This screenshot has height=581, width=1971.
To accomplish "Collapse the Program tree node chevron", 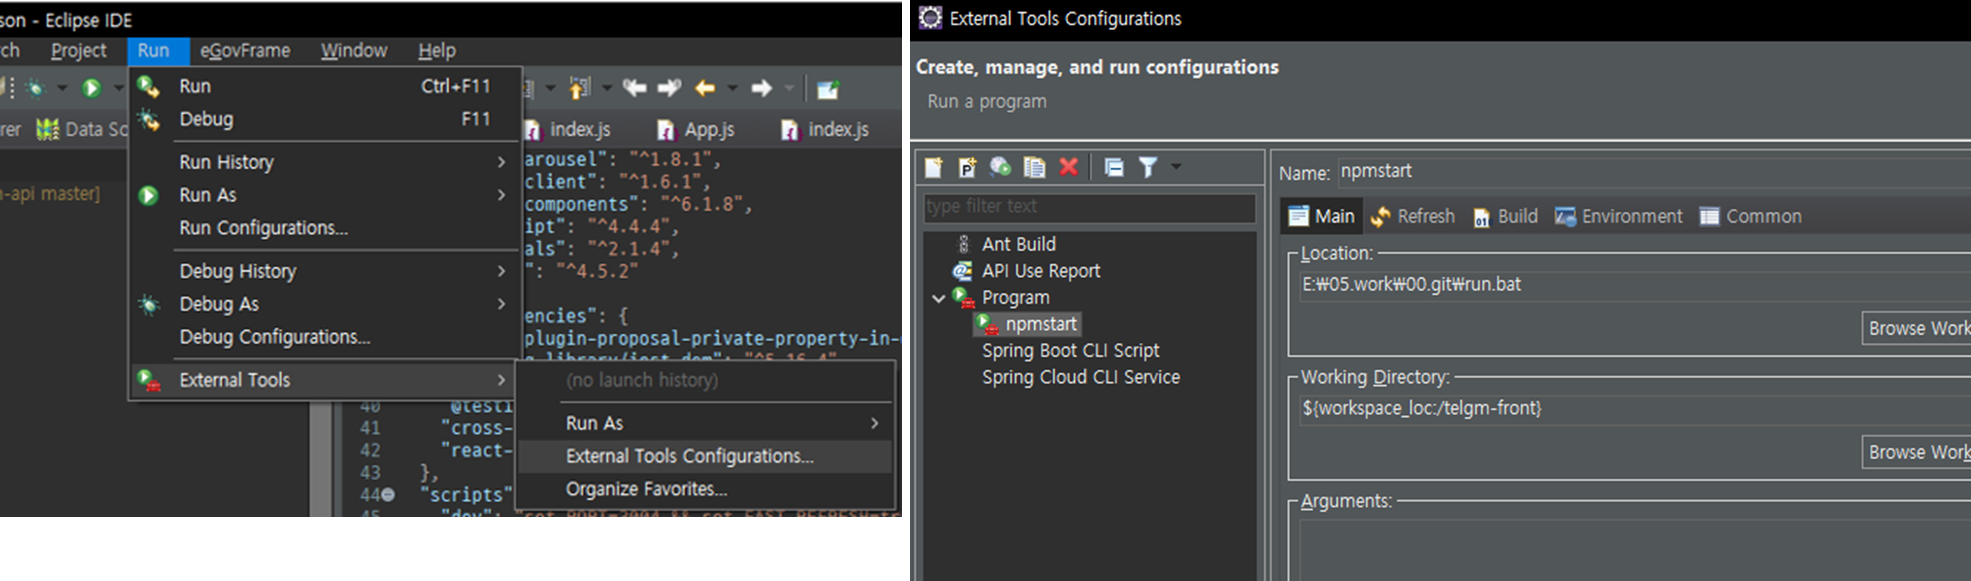I will click(x=938, y=298).
